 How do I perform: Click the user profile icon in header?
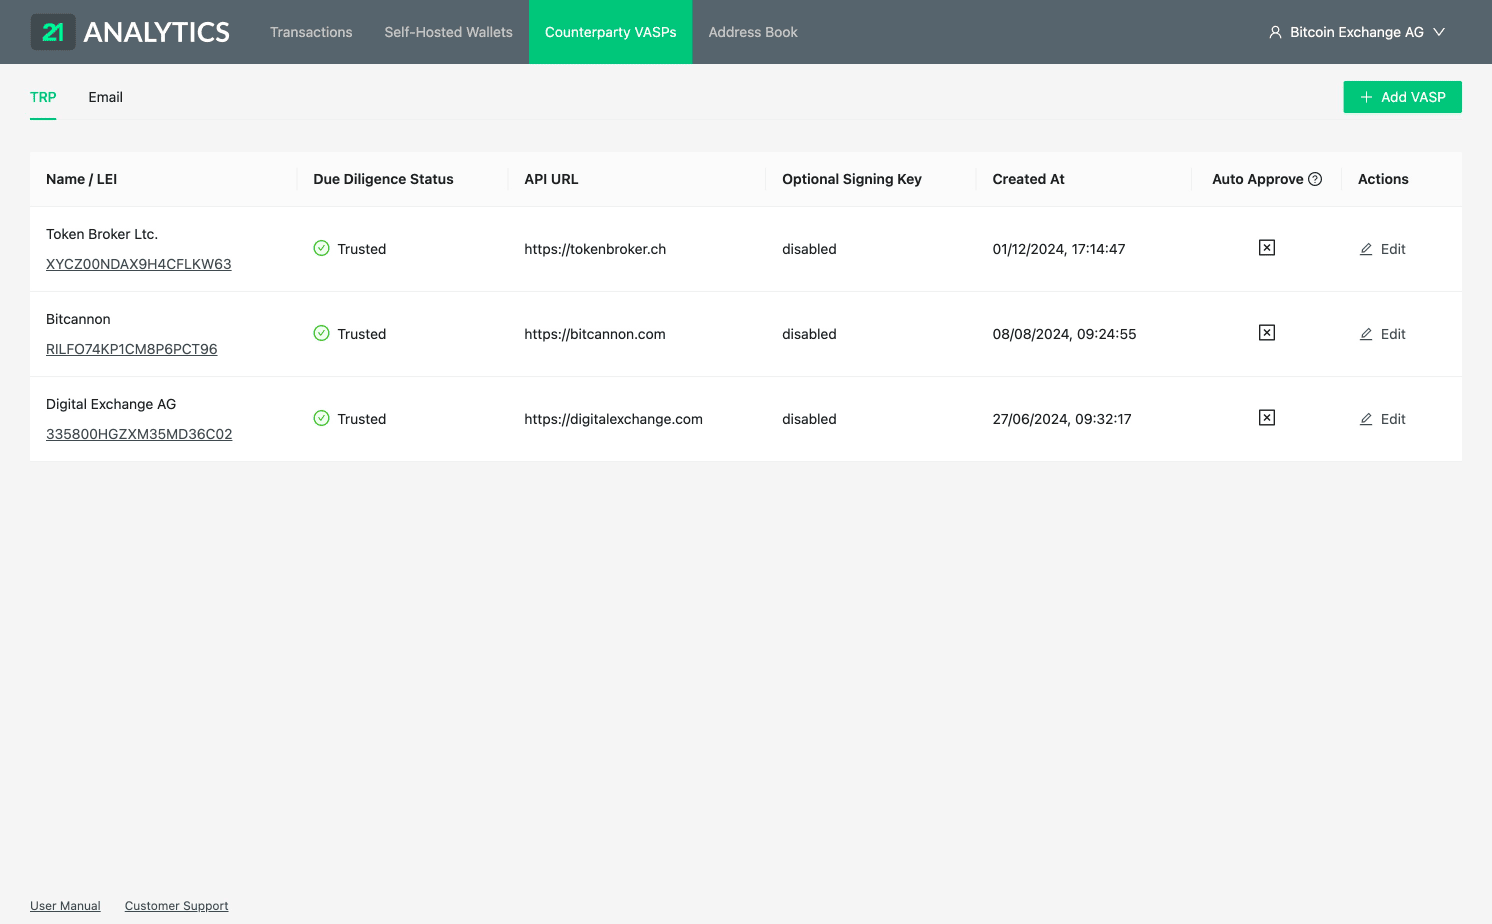tap(1275, 32)
